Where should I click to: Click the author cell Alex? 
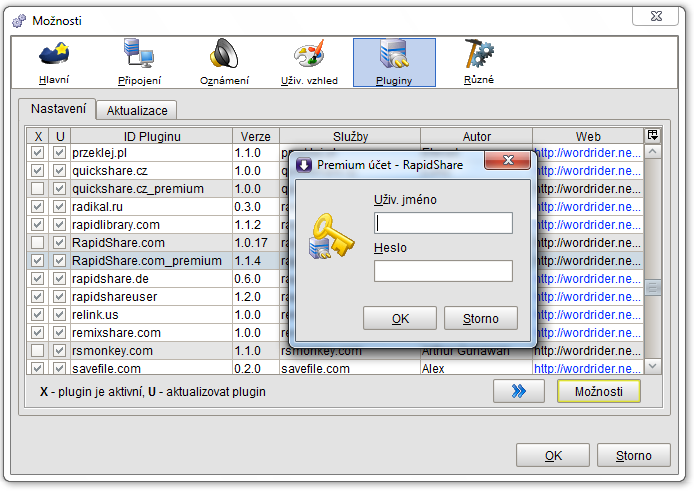[433, 368]
